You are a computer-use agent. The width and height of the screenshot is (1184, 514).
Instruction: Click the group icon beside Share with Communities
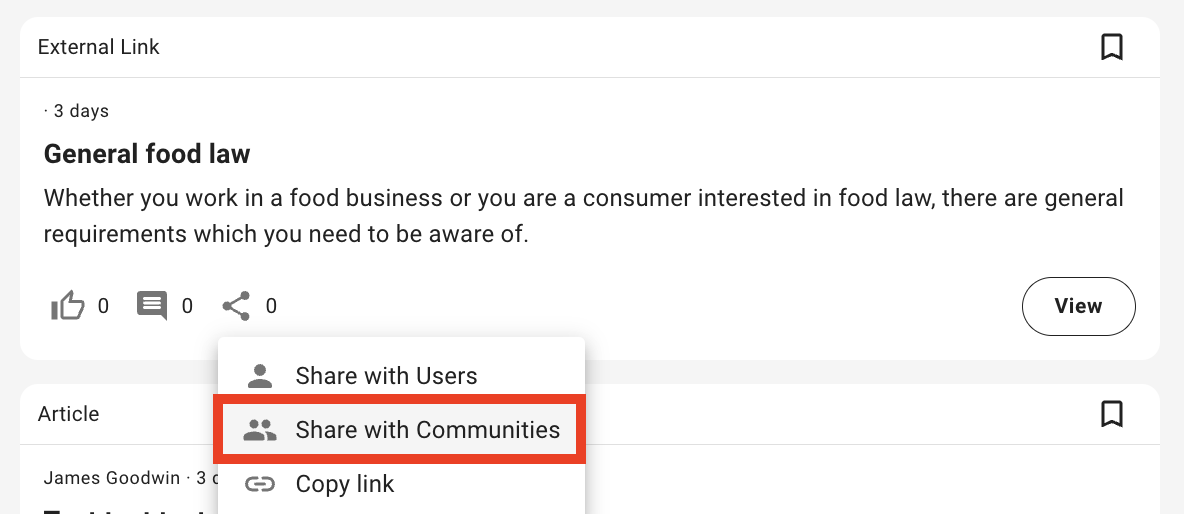point(260,430)
